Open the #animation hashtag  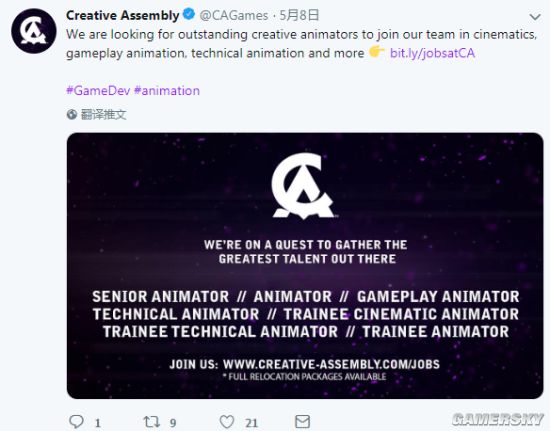167,90
